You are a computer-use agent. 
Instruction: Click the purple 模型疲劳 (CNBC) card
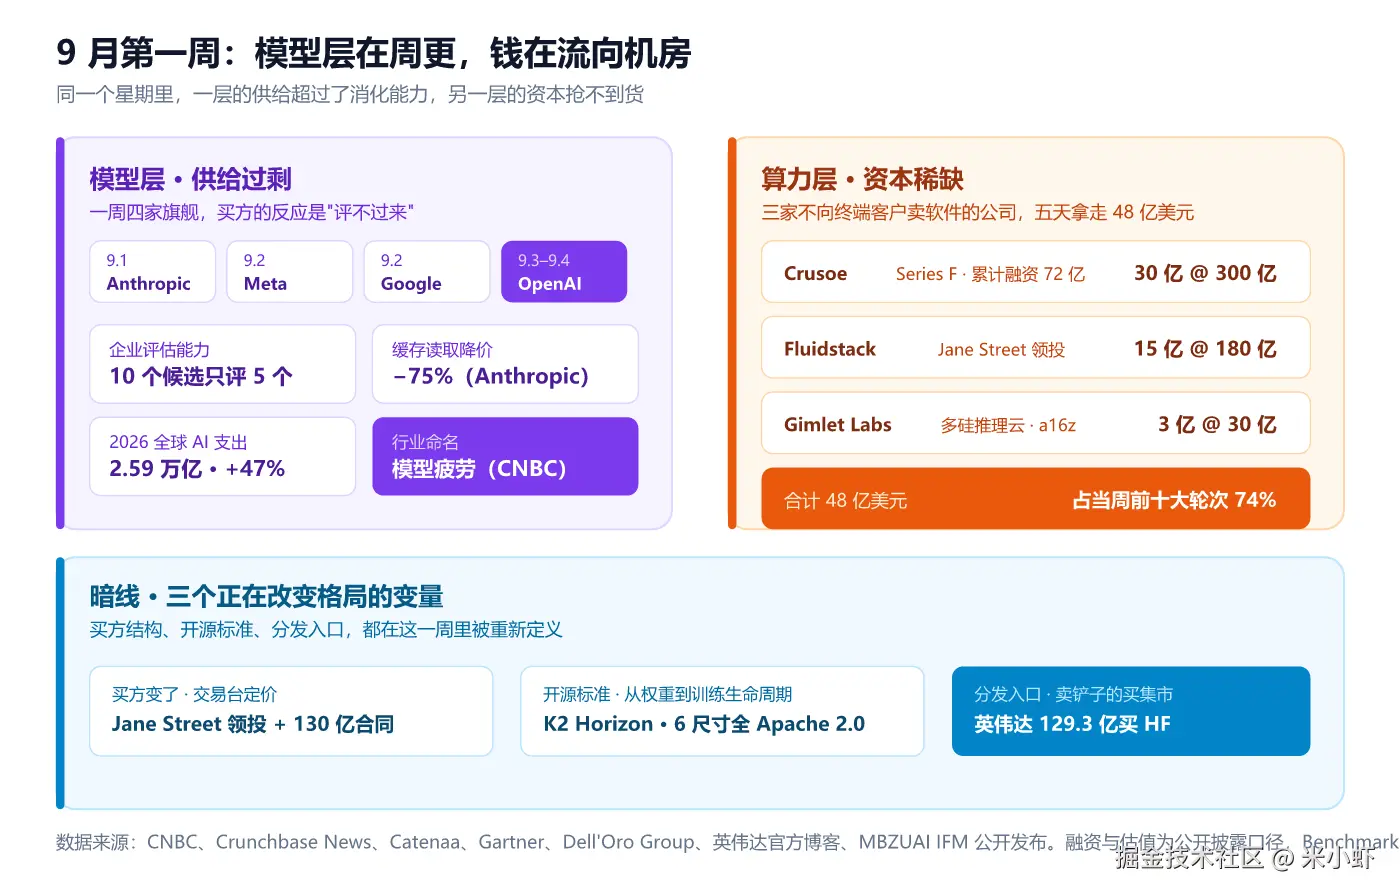pos(505,456)
